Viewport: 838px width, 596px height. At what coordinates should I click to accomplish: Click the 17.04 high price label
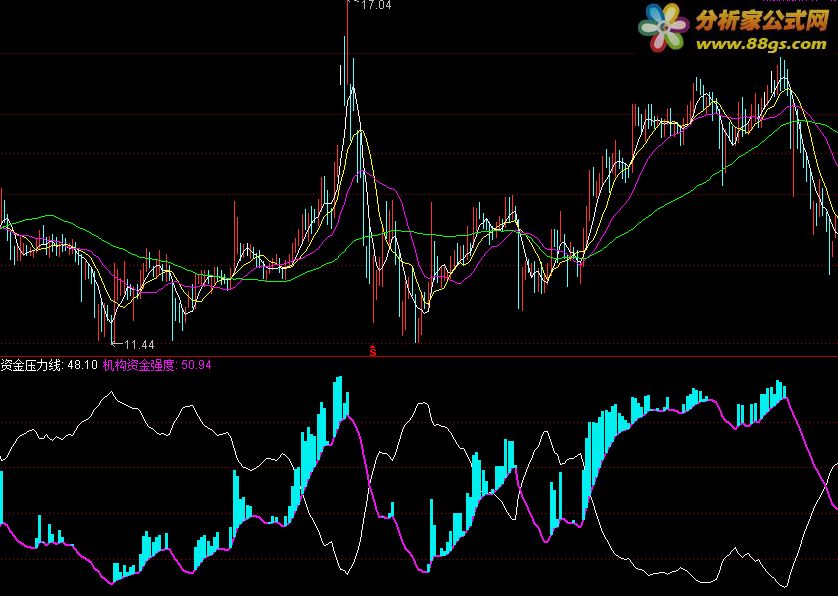pos(376,5)
